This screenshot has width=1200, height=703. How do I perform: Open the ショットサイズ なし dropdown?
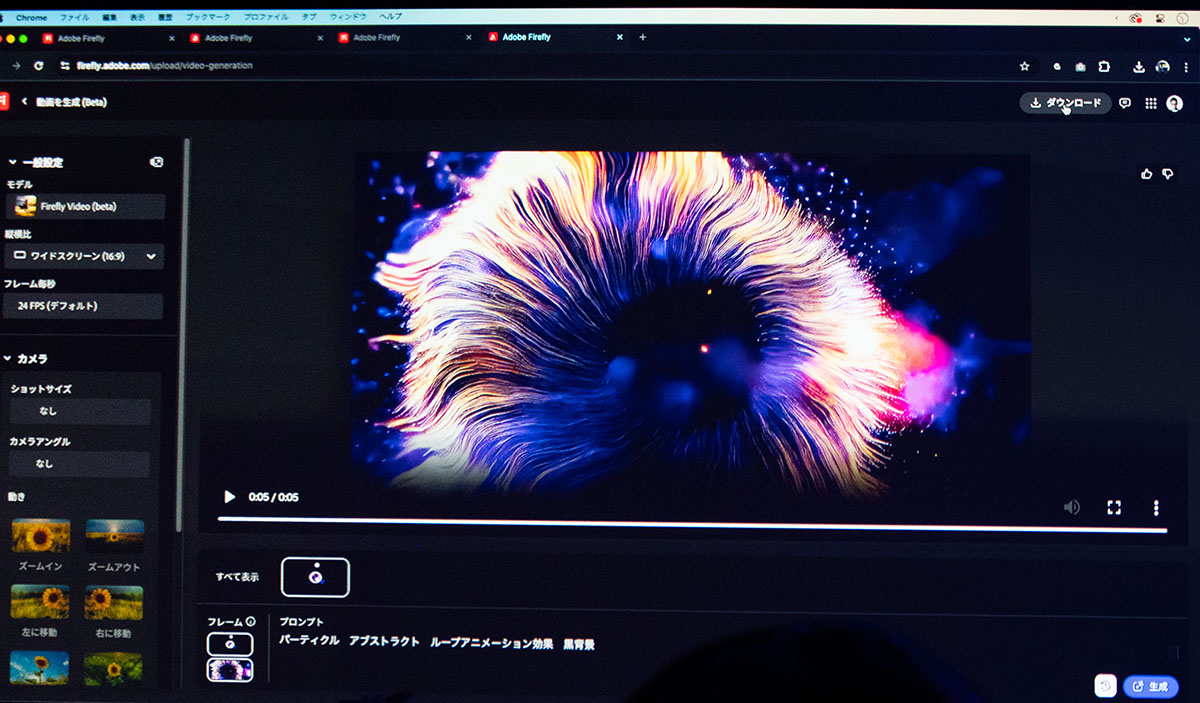tap(80, 411)
